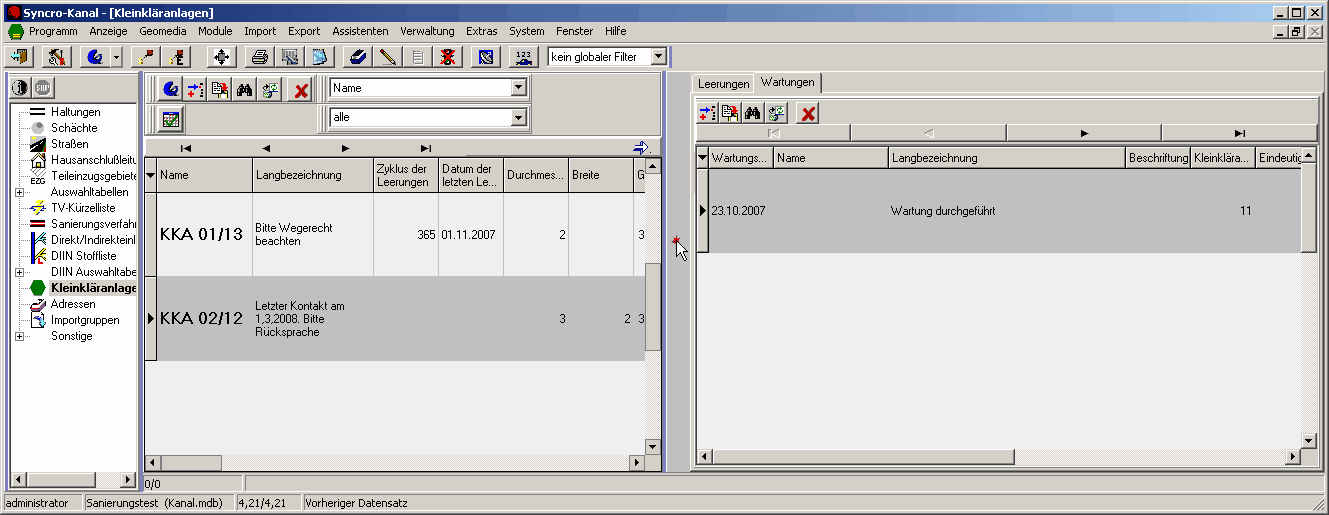Open the Geomedia menu
This screenshot has width=1329, height=515.
[x=163, y=31]
